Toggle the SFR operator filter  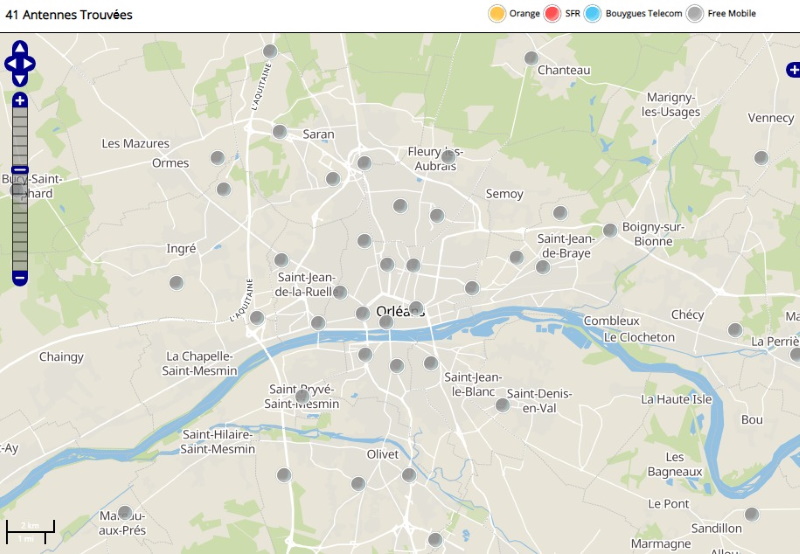(552, 14)
